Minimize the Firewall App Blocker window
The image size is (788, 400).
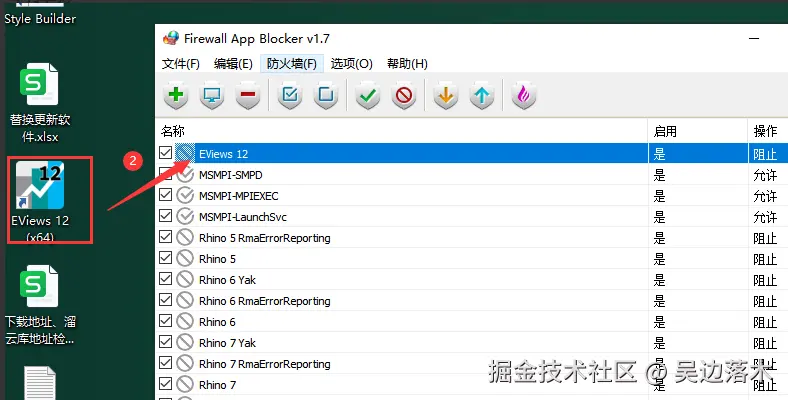[754, 39]
